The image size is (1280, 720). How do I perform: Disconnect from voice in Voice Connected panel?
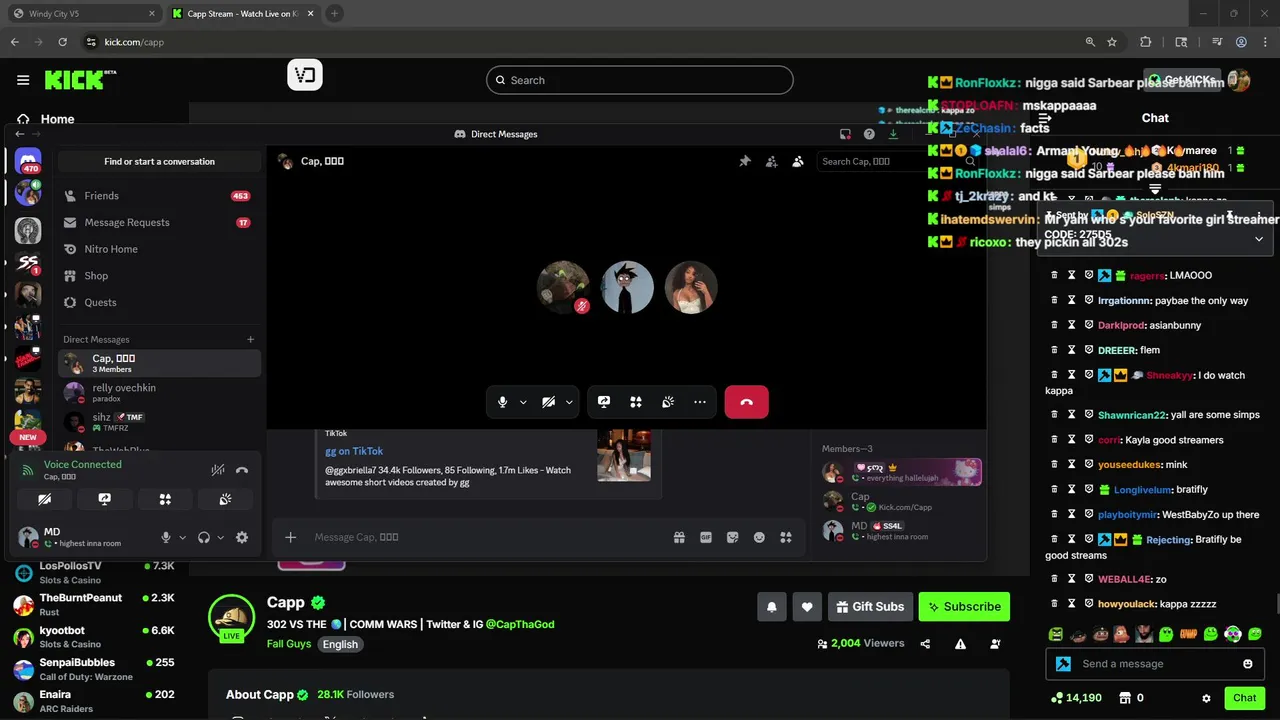click(241, 470)
